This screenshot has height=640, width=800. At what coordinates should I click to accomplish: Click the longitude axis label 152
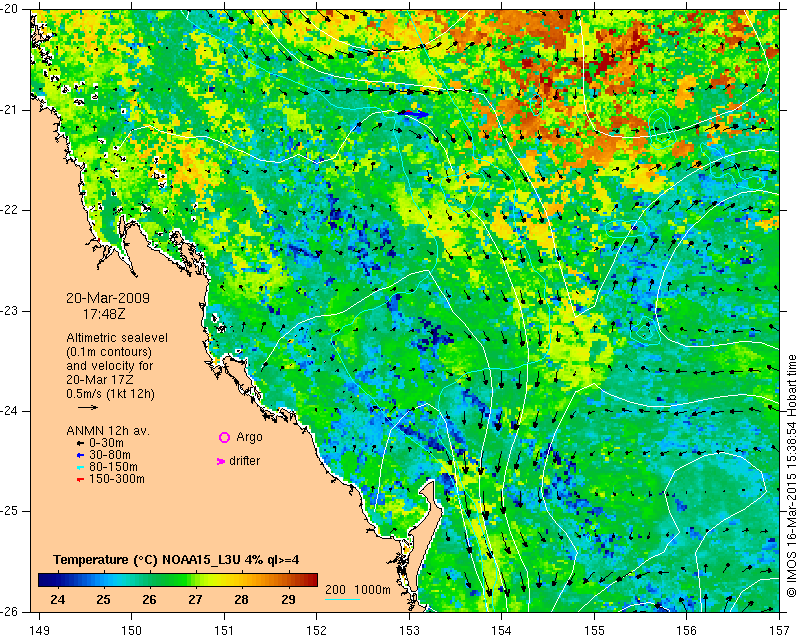tap(317, 631)
